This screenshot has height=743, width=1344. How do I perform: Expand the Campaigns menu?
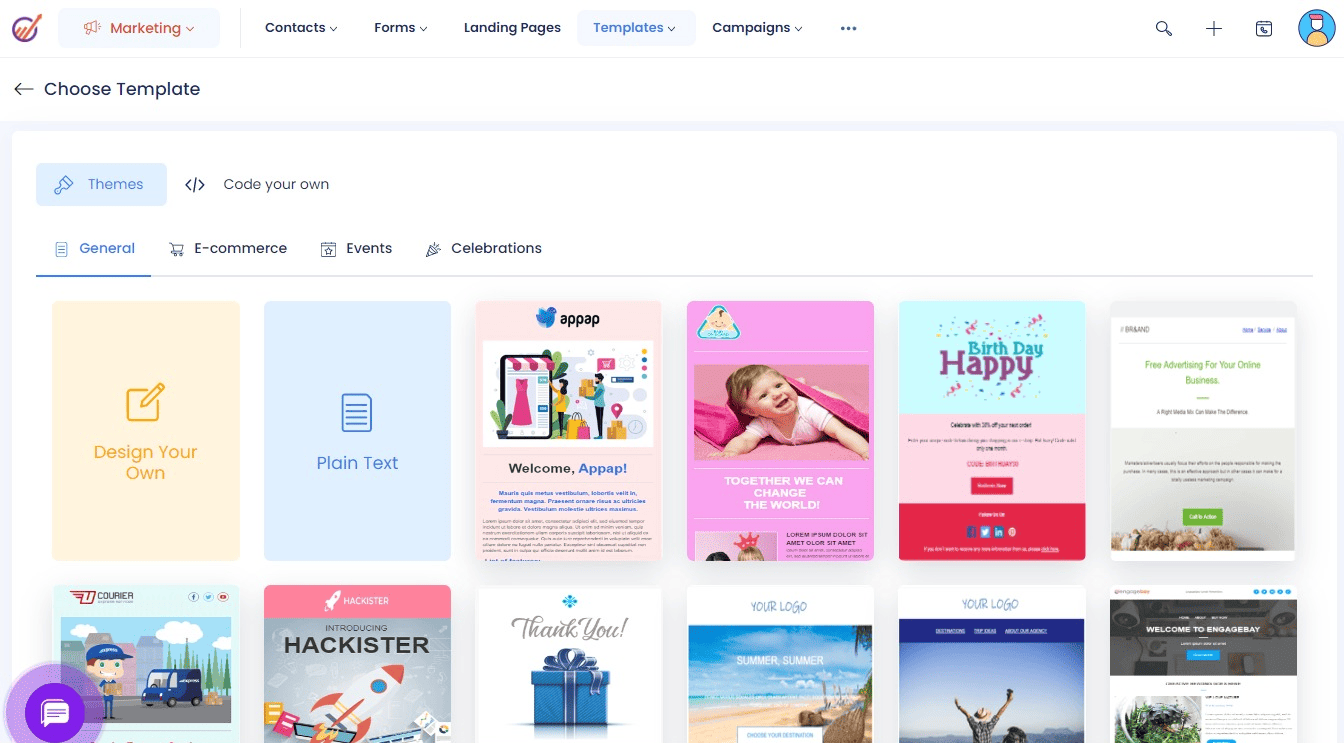[x=757, y=28]
